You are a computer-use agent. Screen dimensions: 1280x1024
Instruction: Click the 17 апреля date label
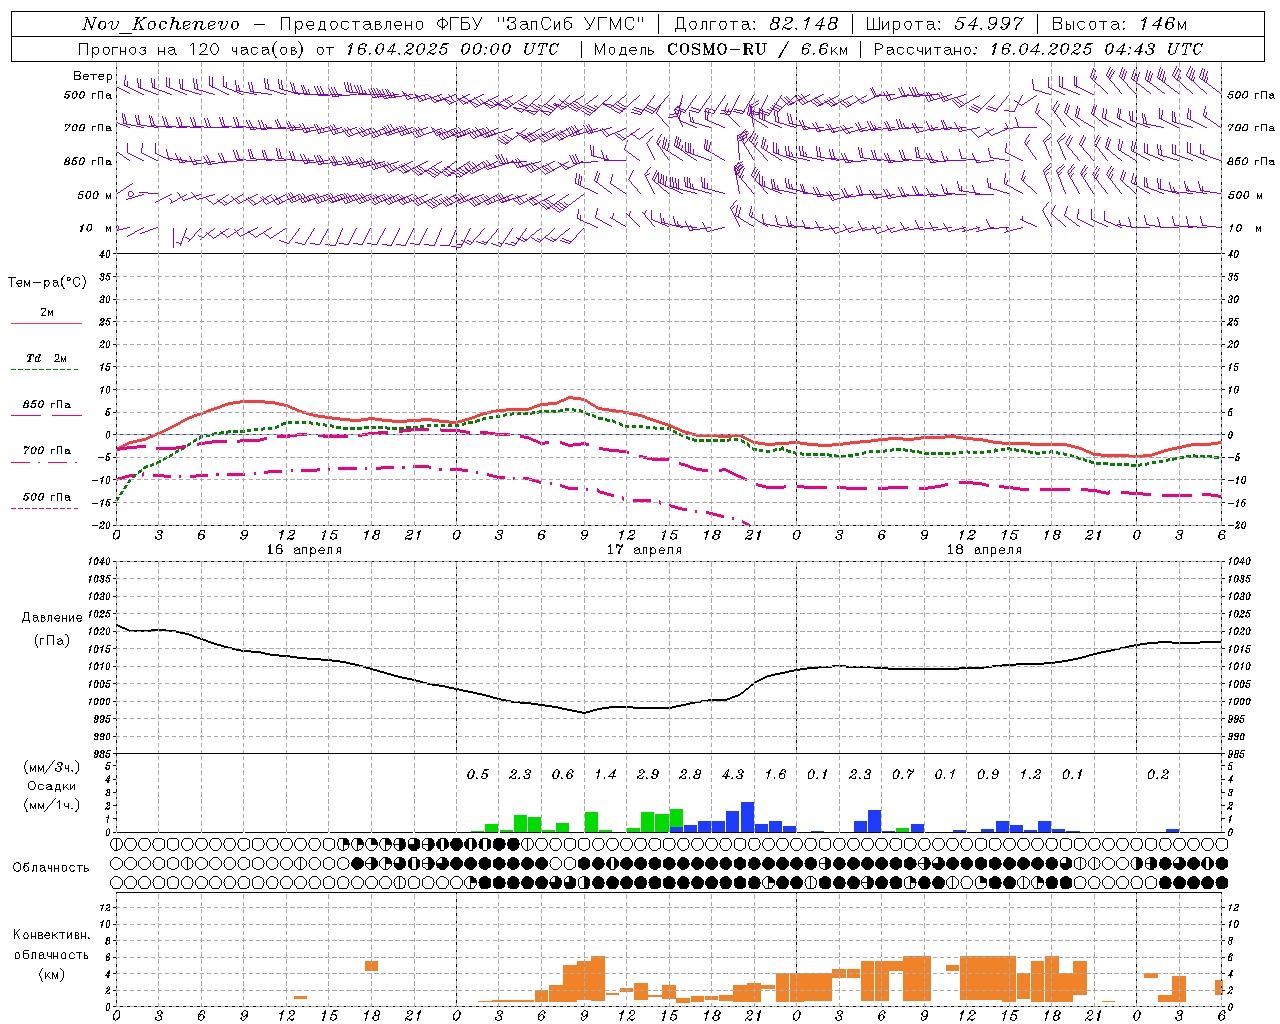(x=644, y=550)
